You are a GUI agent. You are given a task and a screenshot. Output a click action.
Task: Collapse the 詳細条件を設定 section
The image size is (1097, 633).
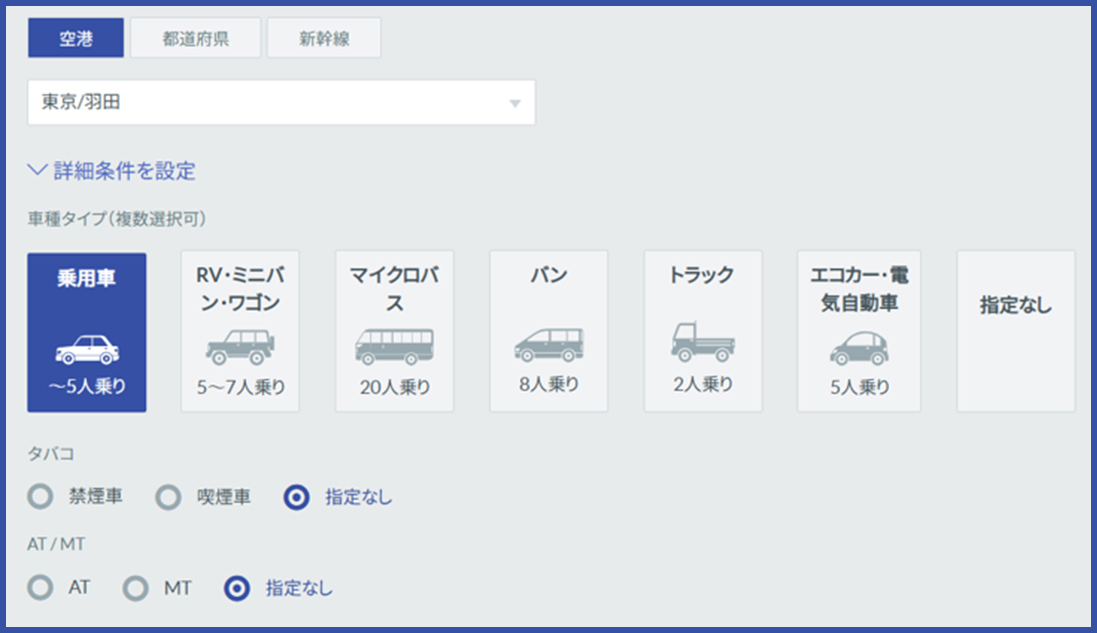coord(115,171)
